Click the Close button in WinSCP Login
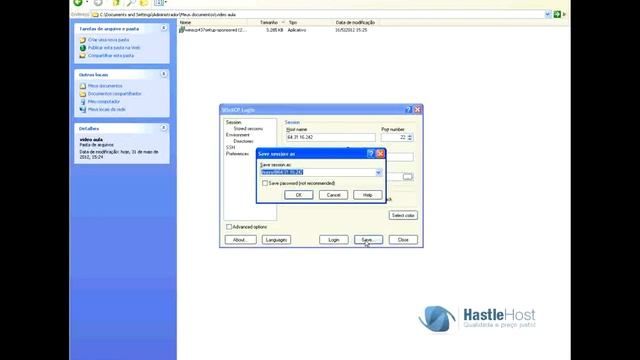The height and width of the screenshot is (360, 640). [403, 240]
